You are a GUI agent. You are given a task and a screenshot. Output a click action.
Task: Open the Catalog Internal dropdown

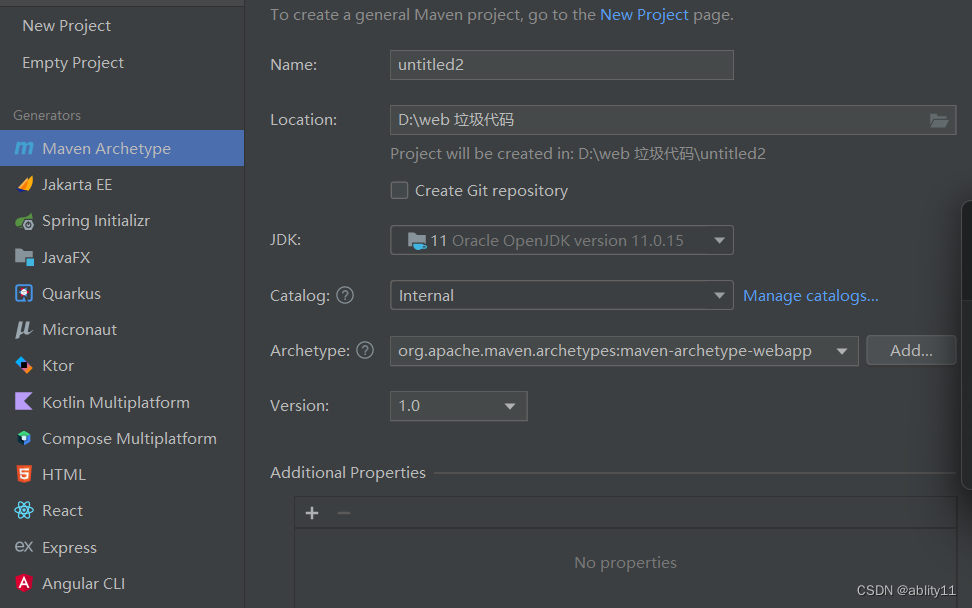click(562, 296)
